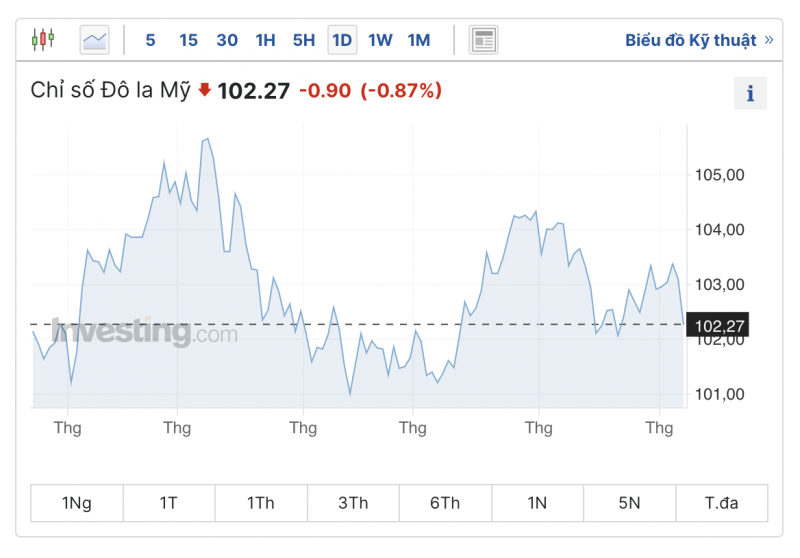Show the 1Th time range

coord(260,503)
